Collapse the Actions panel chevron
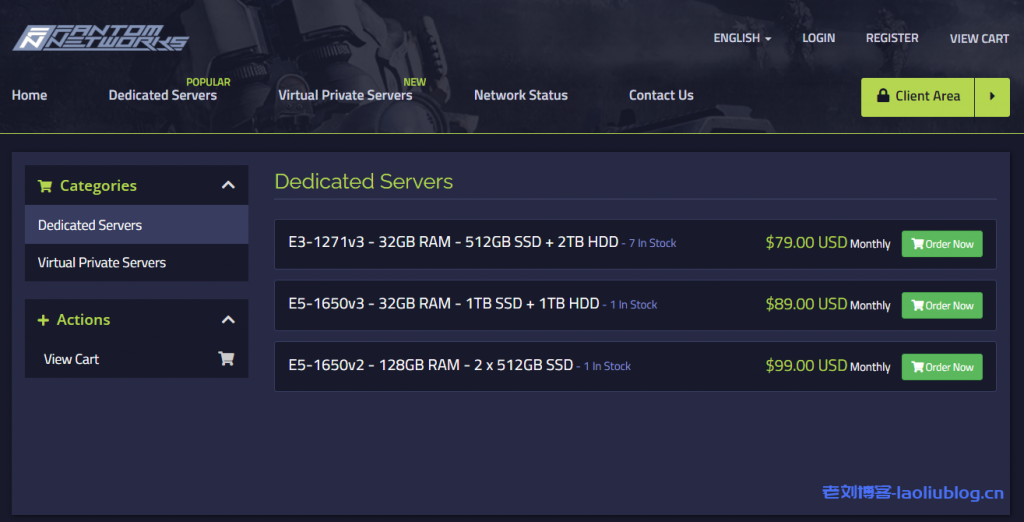The height and width of the screenshot is (522, 1024). tap(228, 320)
